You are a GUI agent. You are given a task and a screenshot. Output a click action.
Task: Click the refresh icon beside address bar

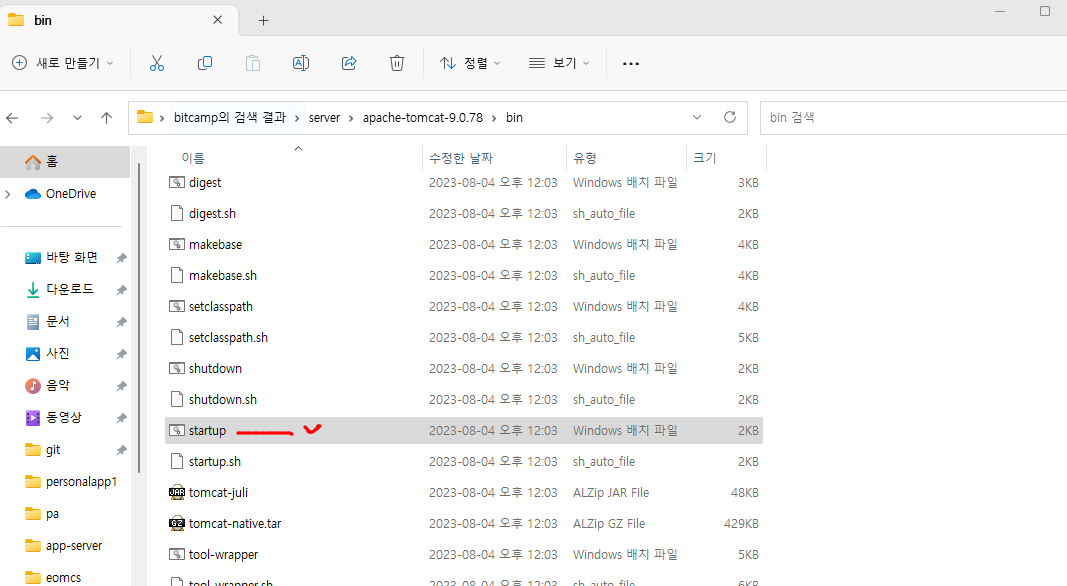coord(730,117)
